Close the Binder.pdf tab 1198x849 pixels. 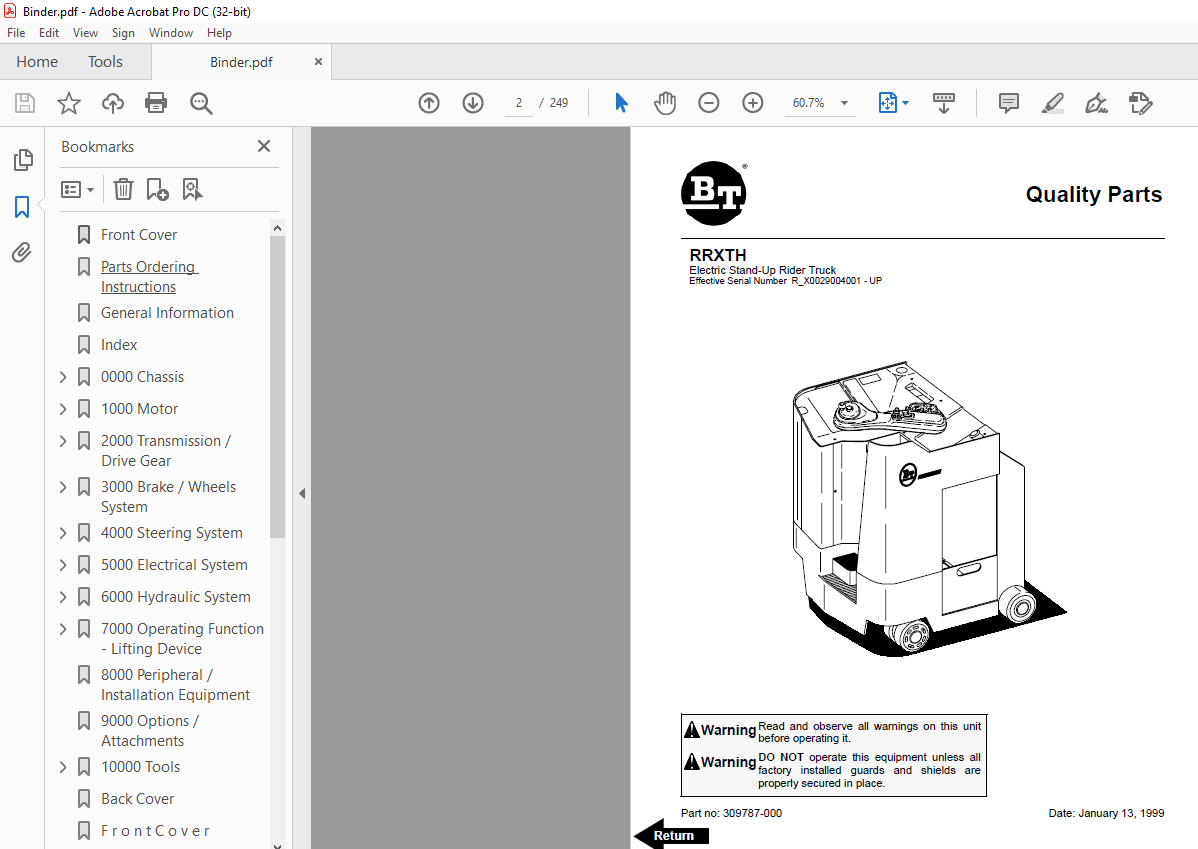(318, 62)
